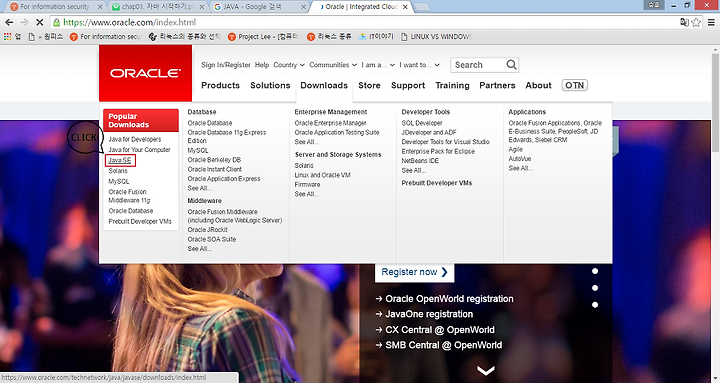720x383 pixels.
Task: Click Linux and Oracle VM link
Action: point(322,175)
